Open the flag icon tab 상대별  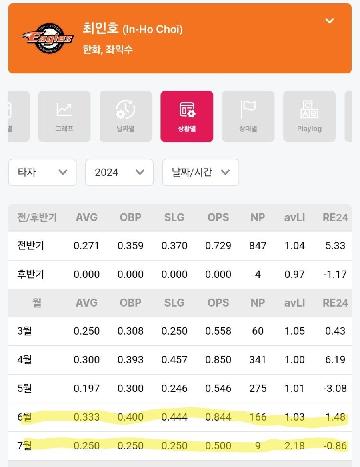(248, 116)
